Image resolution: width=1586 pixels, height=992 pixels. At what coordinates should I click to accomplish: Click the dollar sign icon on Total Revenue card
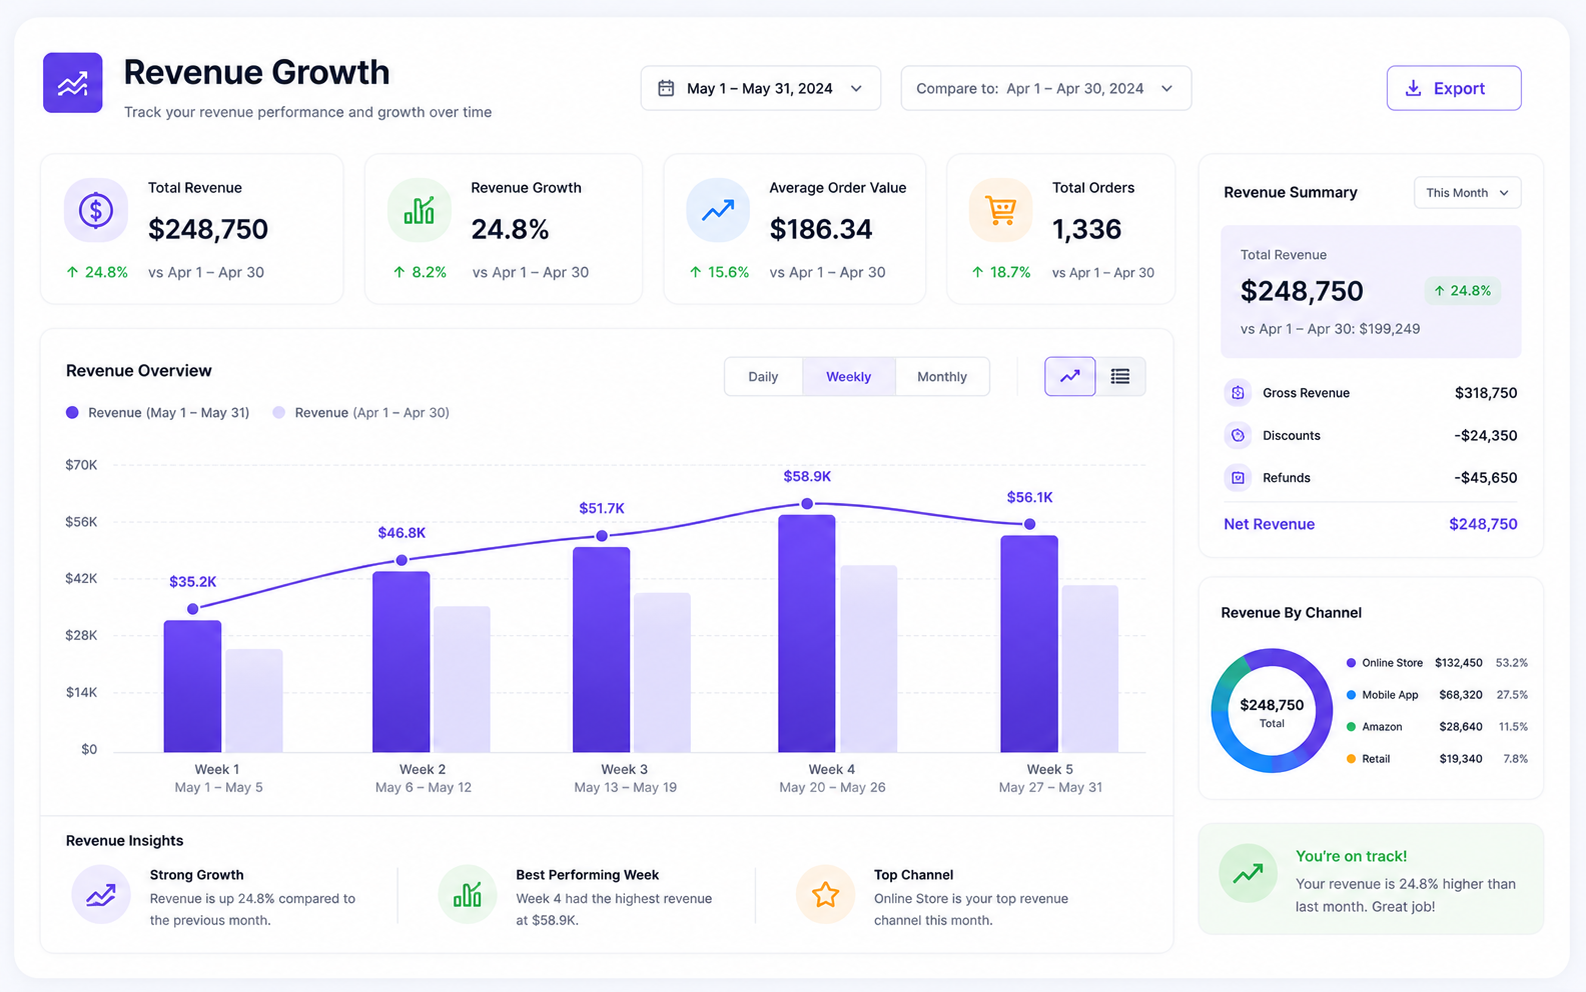[96, 210]
